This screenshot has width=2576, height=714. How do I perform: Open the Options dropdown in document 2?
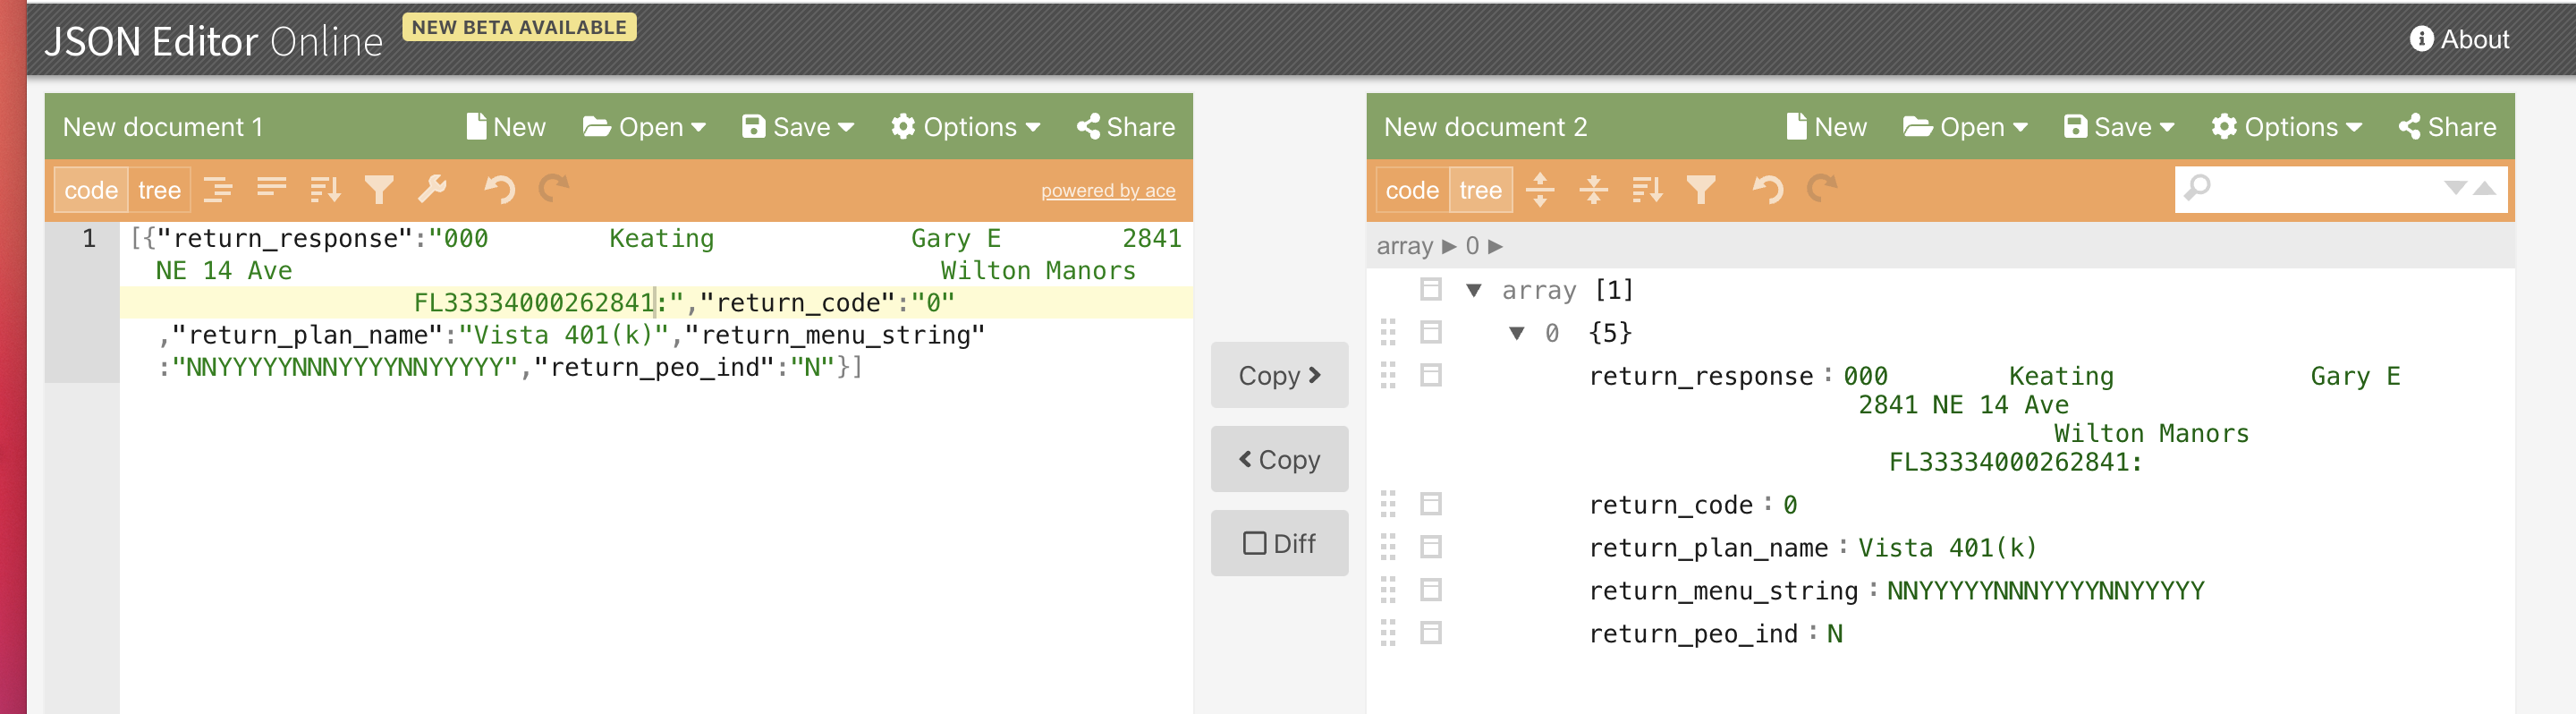pos(2286,127)
